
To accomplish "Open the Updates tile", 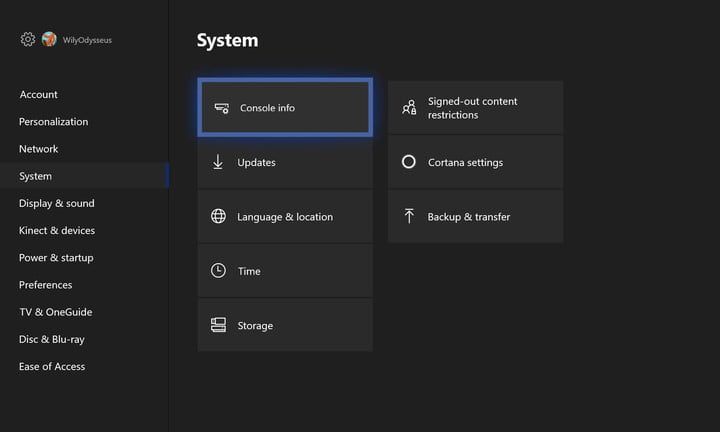I will coord(285,162).
